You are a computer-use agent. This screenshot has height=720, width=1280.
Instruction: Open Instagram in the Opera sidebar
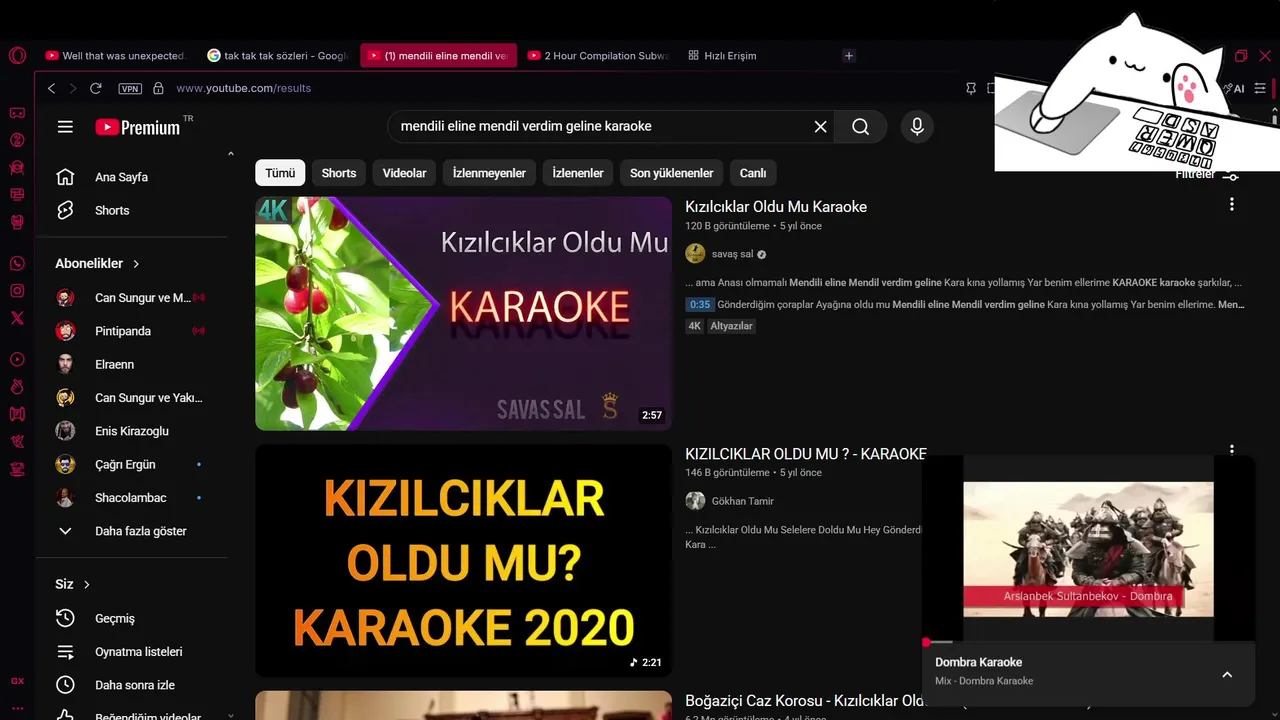(17, 291)
